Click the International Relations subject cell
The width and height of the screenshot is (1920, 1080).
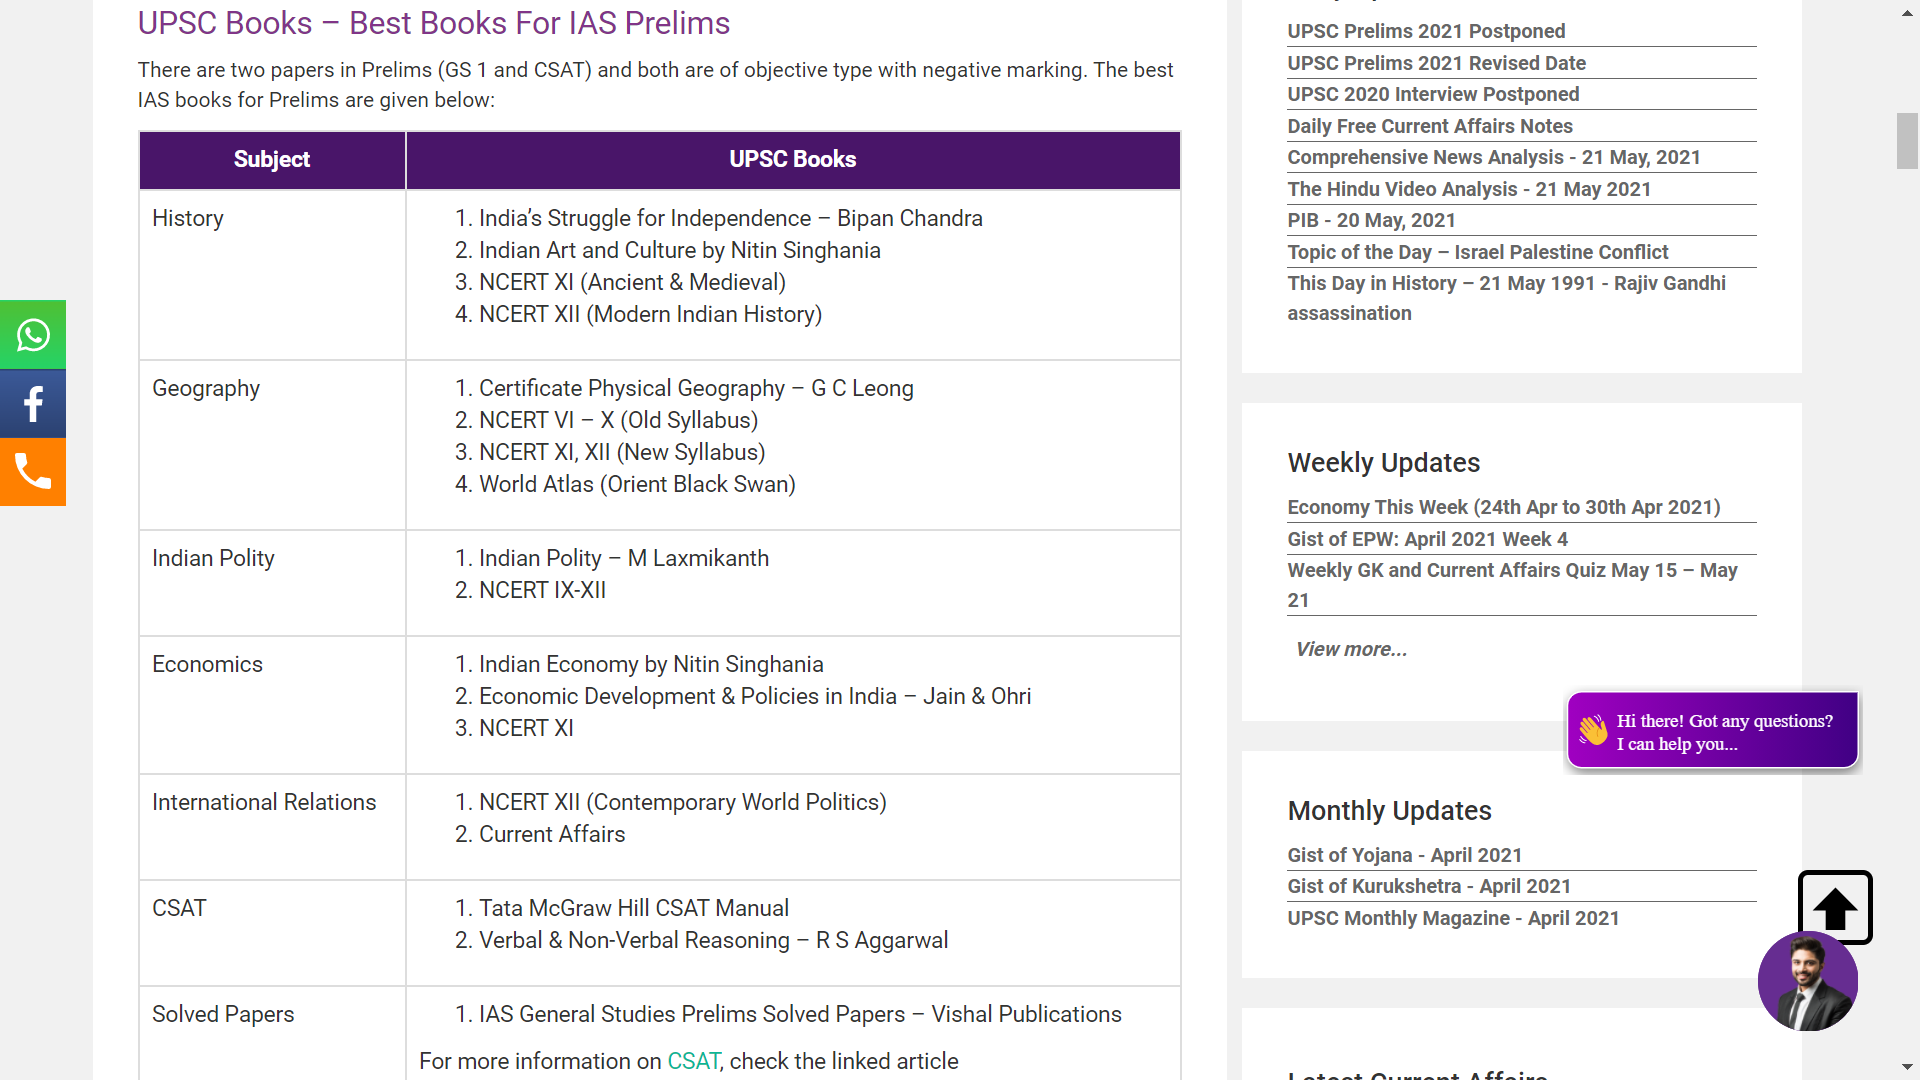[x=272, y=827]
